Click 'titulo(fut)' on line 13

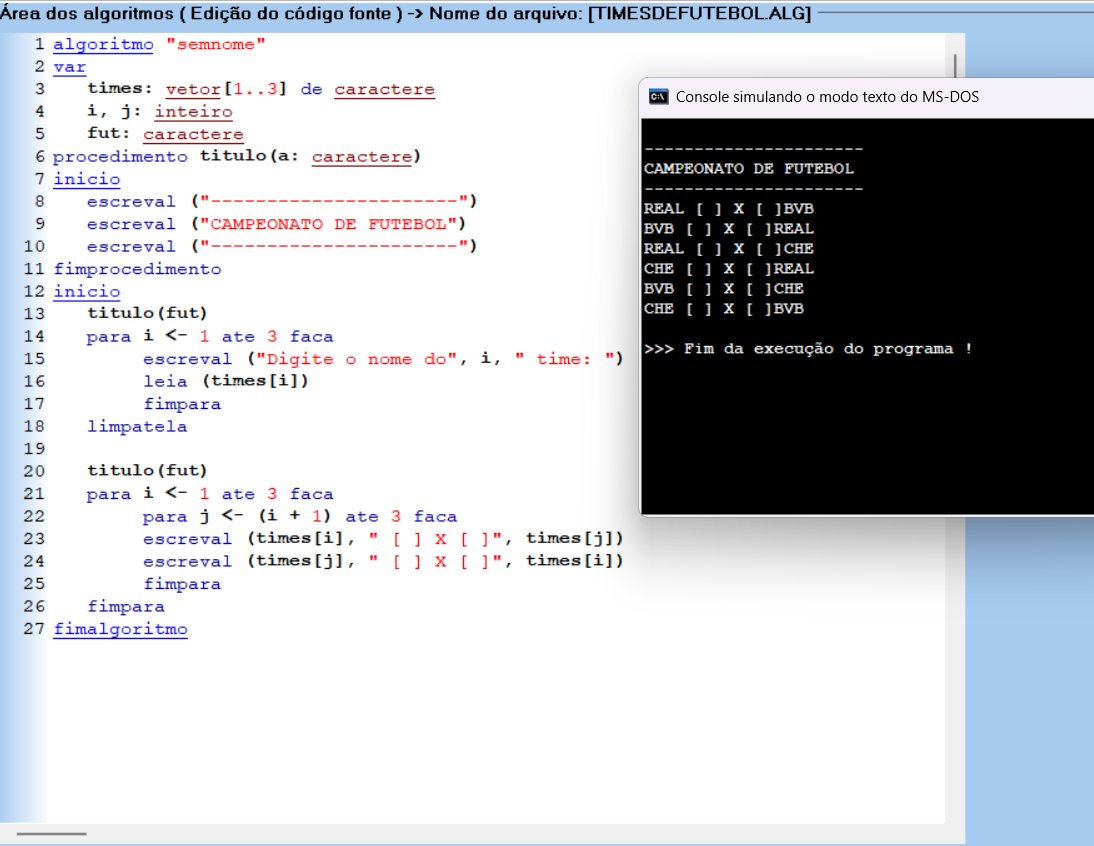tap(147, 313)
